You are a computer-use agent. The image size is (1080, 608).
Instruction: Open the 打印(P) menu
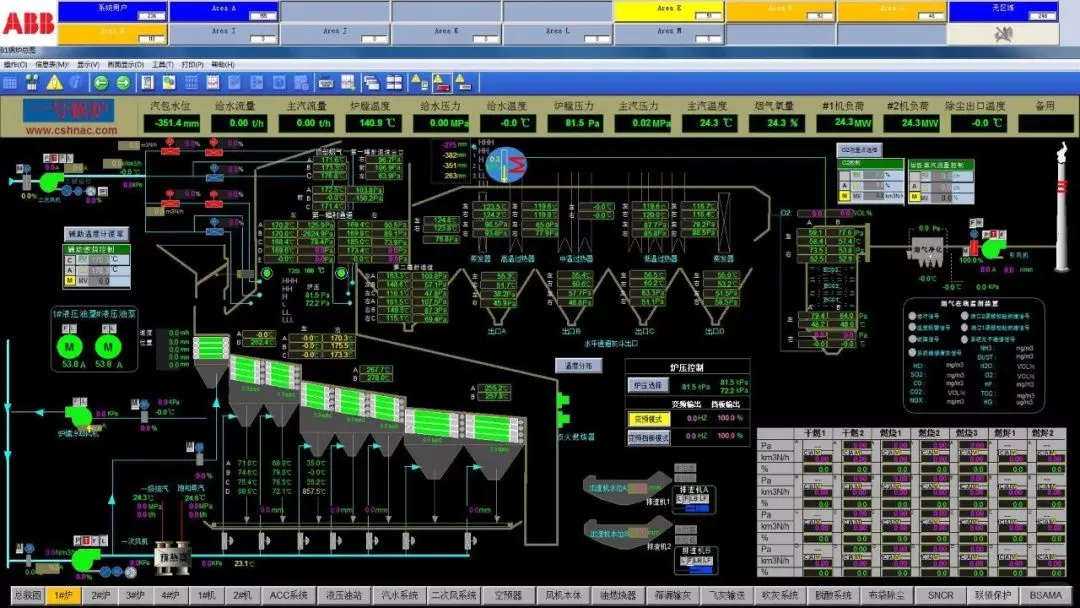coord(192,64)
